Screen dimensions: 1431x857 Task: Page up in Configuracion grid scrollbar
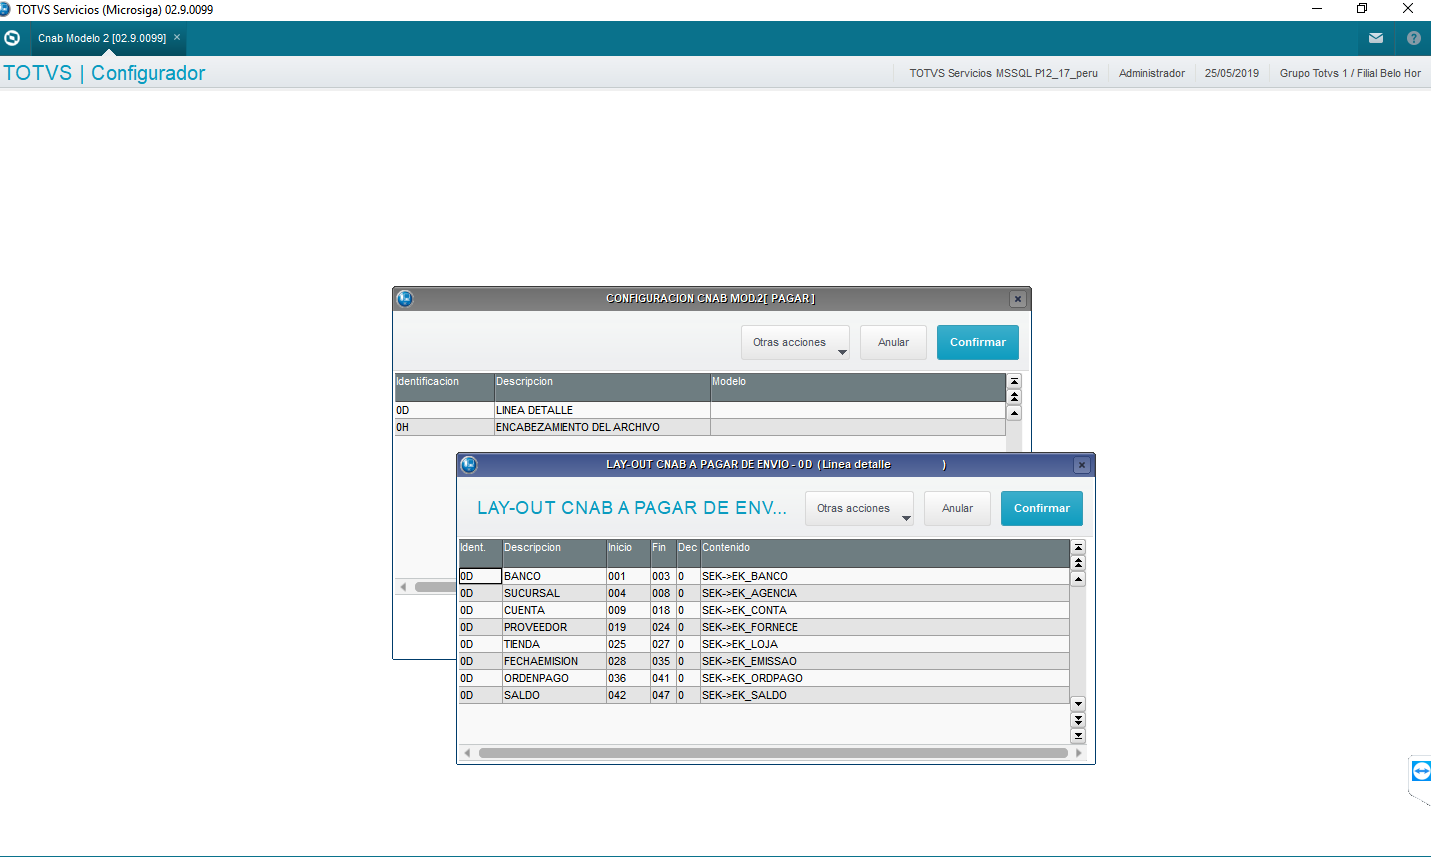pos(1014,397)
